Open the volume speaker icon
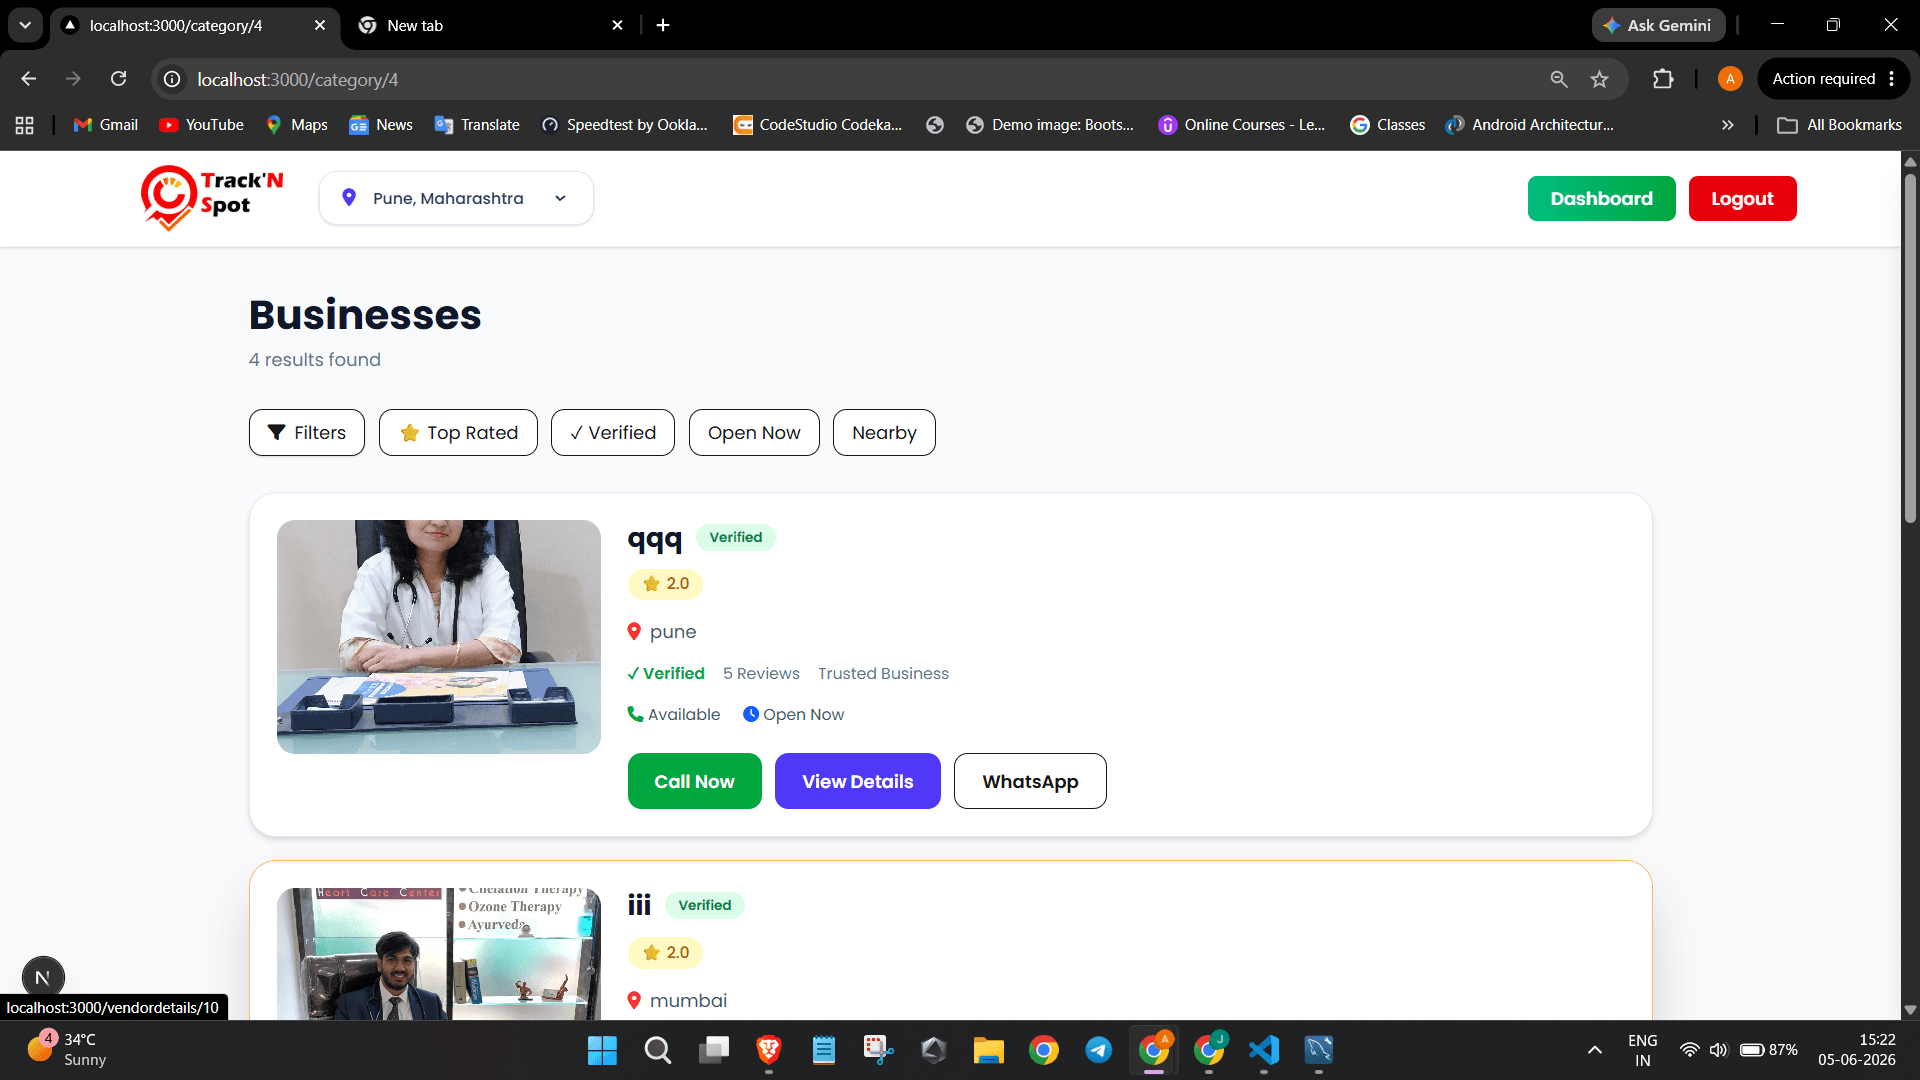Viewport: 1920px width, 1080px height. click(1718, 1050)
